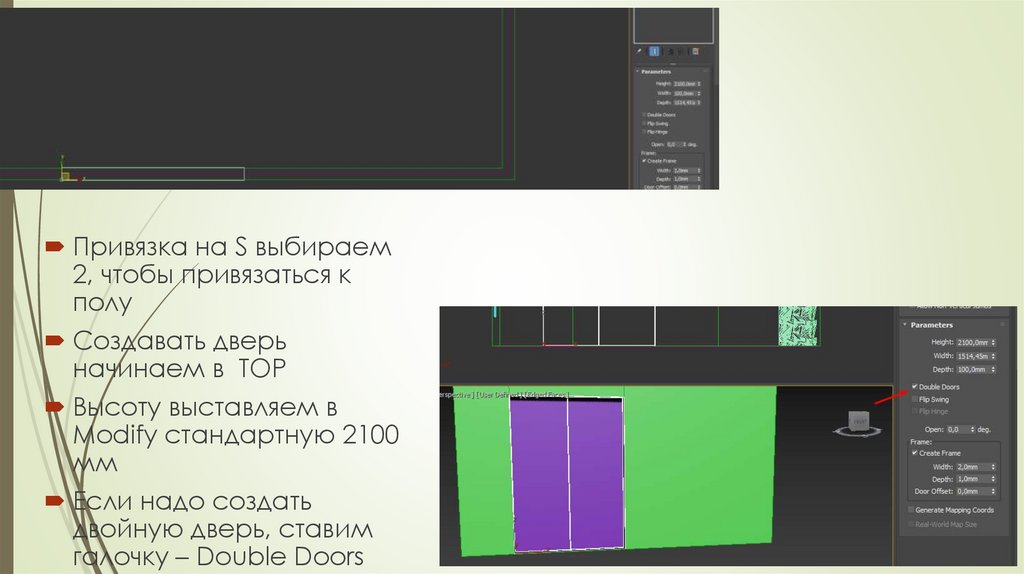Viewport: 1024px width, 574px height.
Task: Click the Frame Depth field showing 1,0mm
Action: point(973,479)
